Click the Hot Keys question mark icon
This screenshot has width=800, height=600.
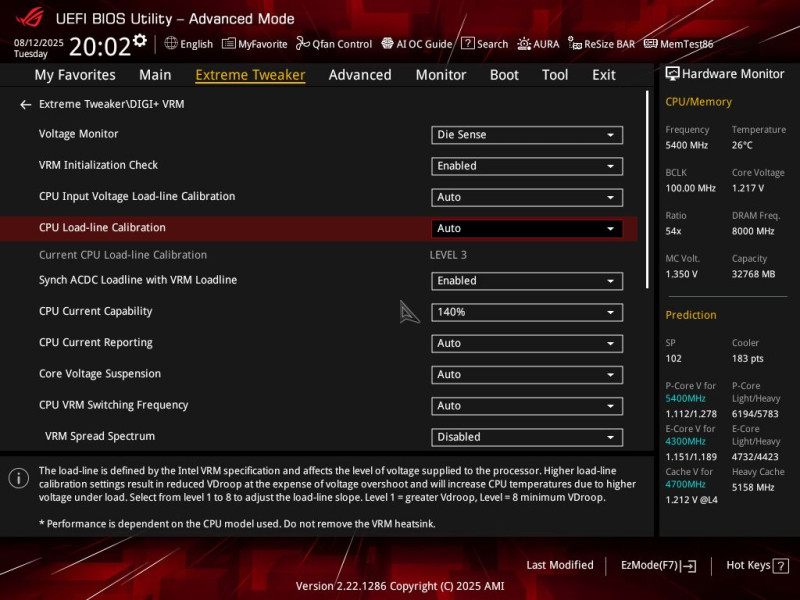[781, 565]
